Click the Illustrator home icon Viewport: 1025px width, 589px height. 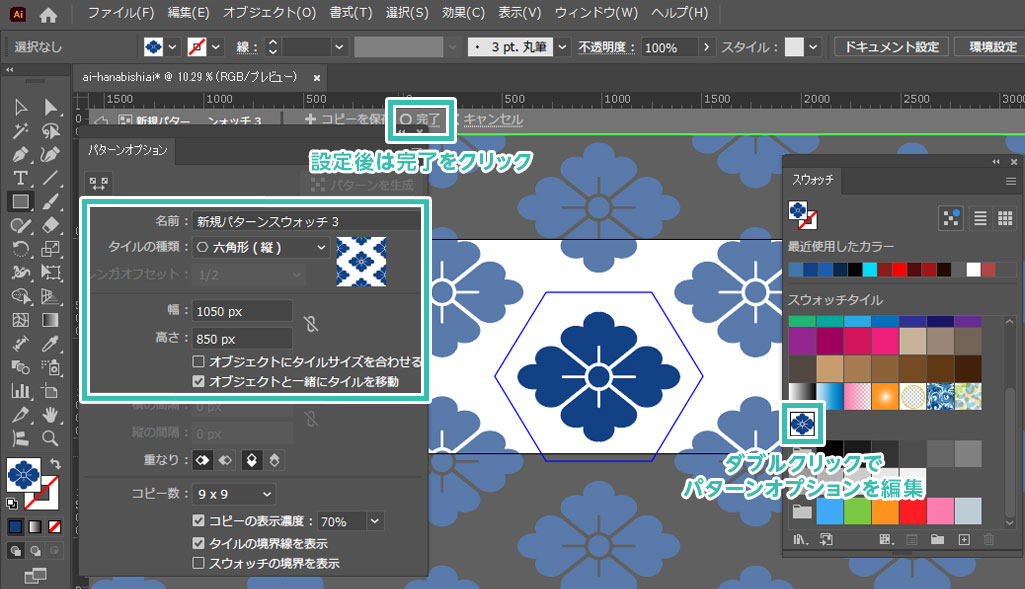tap(48, 14)
